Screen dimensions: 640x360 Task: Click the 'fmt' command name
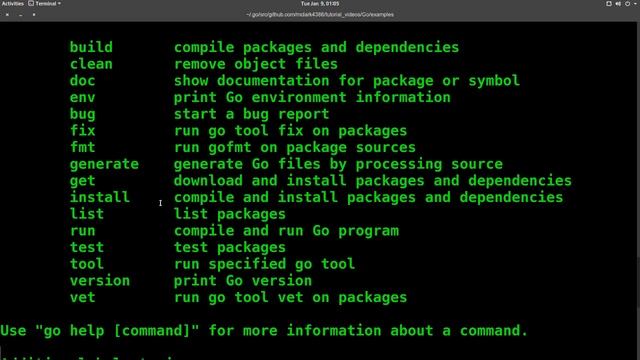coord(82,147)
